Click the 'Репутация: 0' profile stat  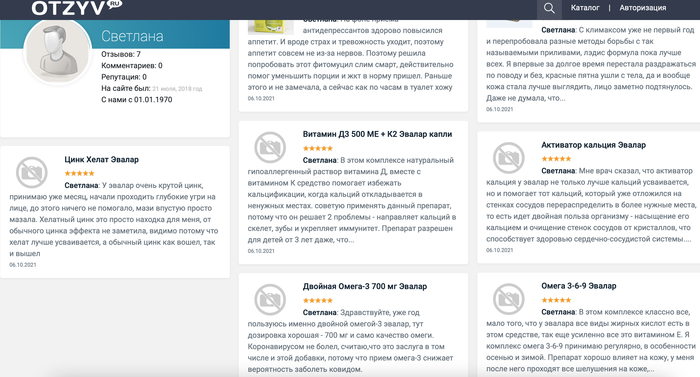(x=124, y=77)
